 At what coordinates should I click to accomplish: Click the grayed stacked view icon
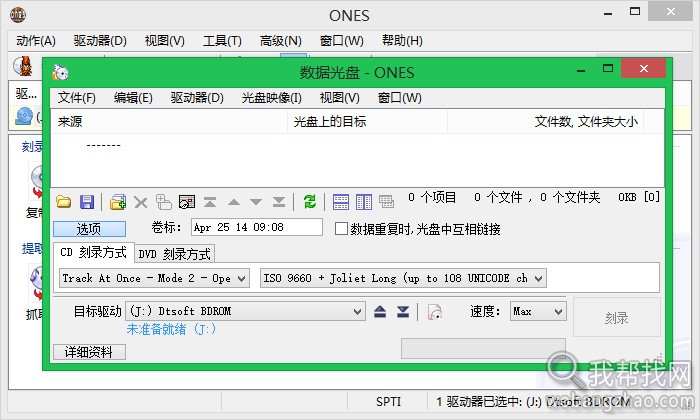(x=387, y=202)
